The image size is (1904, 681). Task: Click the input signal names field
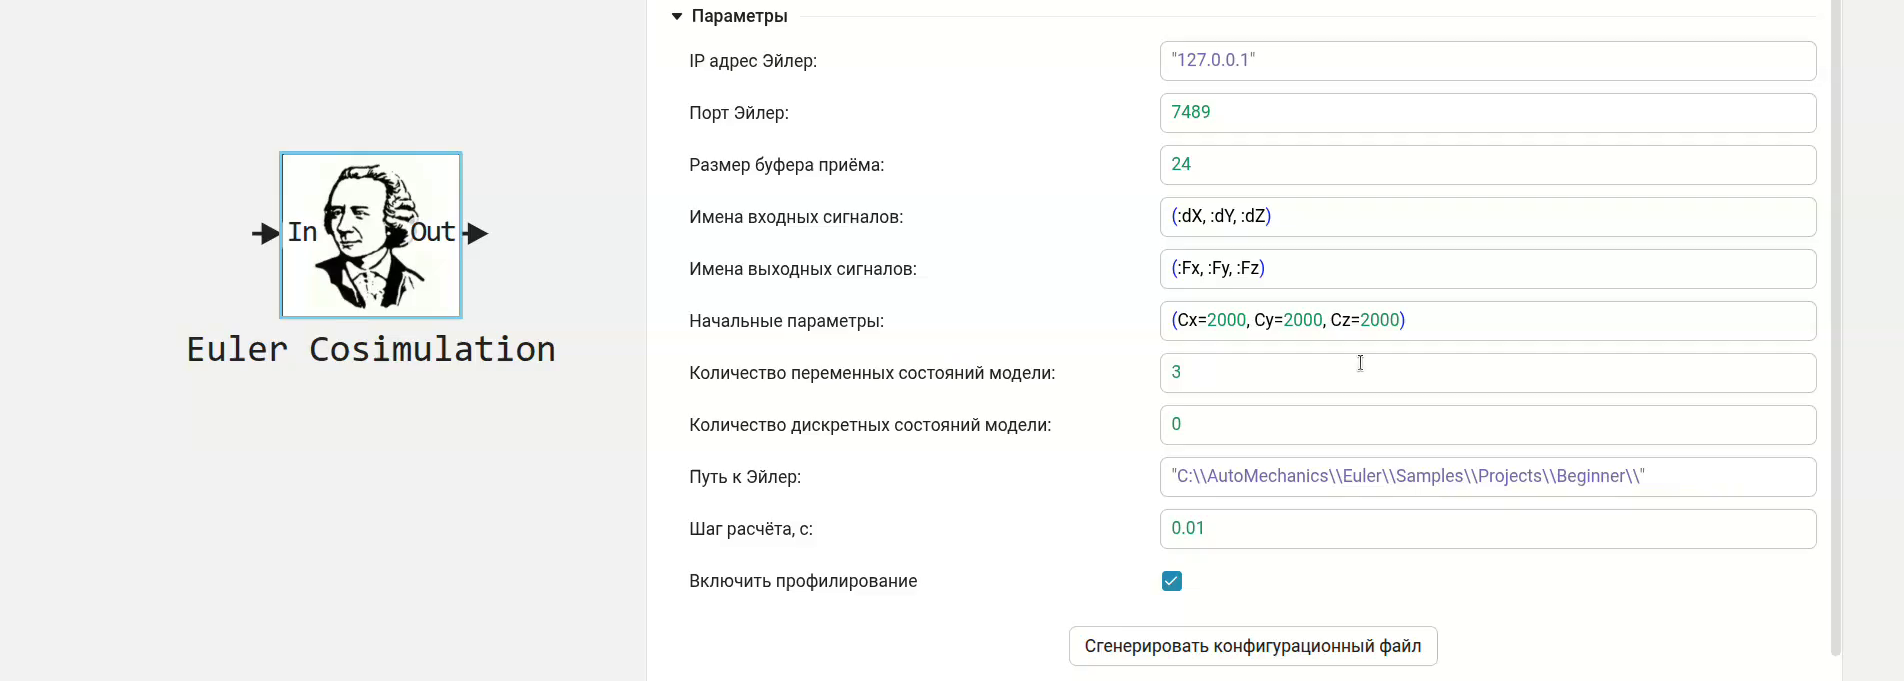[x=1487, y=217]
